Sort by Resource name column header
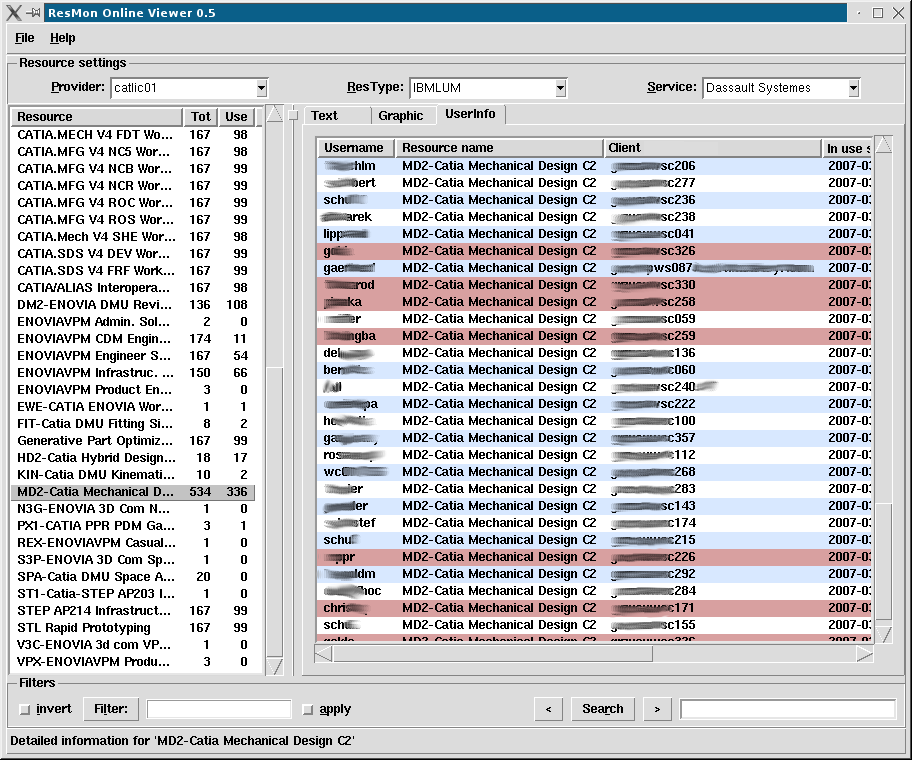The height and width of the screenshot is (760, 912). [499, 148]
